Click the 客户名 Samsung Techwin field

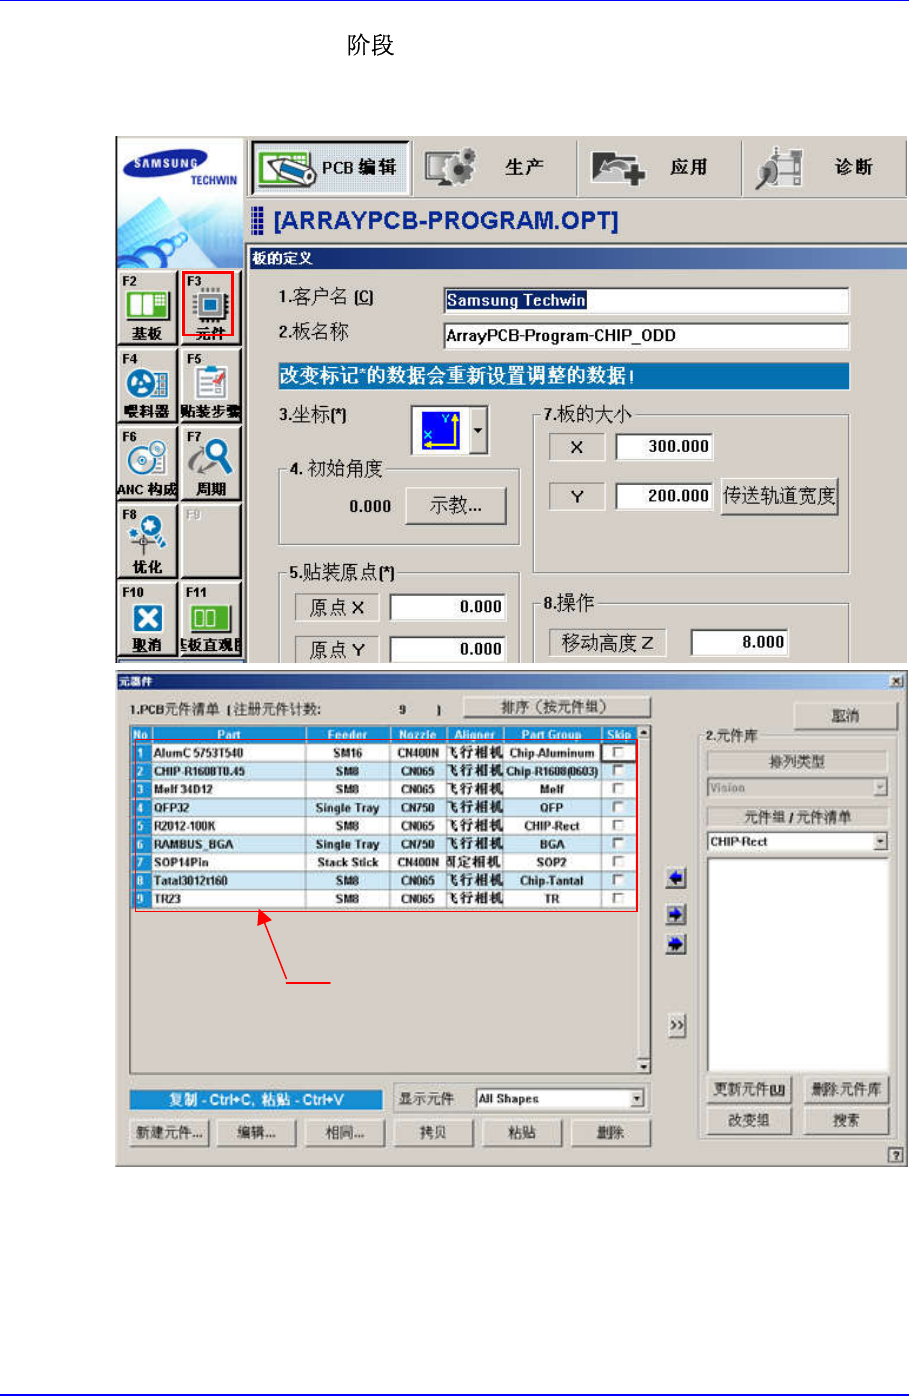(x=646, y=300)
